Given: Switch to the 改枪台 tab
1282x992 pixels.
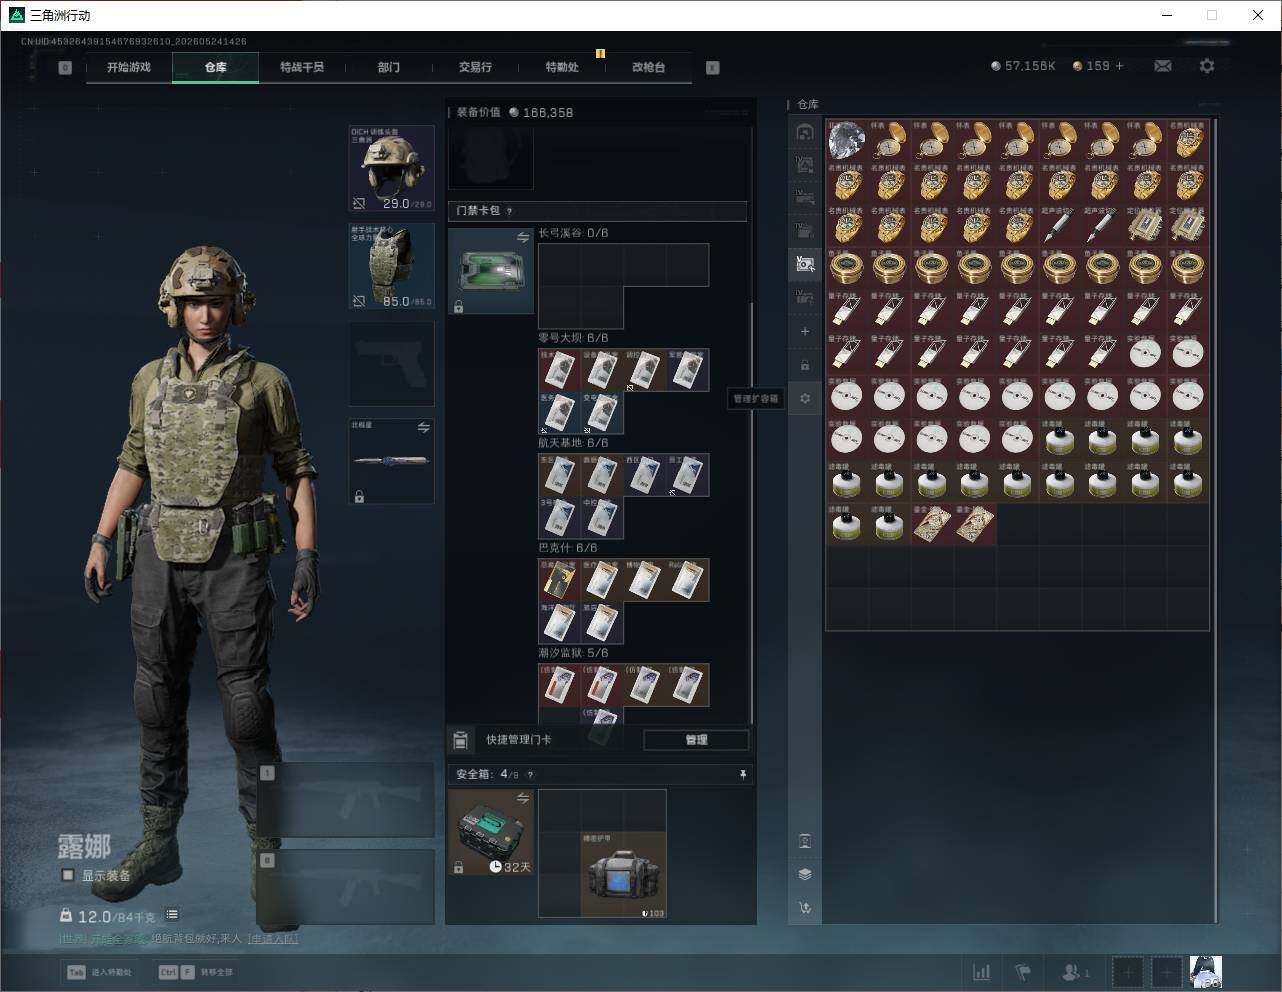Looking at the screenshot, I should pos(648,67).
